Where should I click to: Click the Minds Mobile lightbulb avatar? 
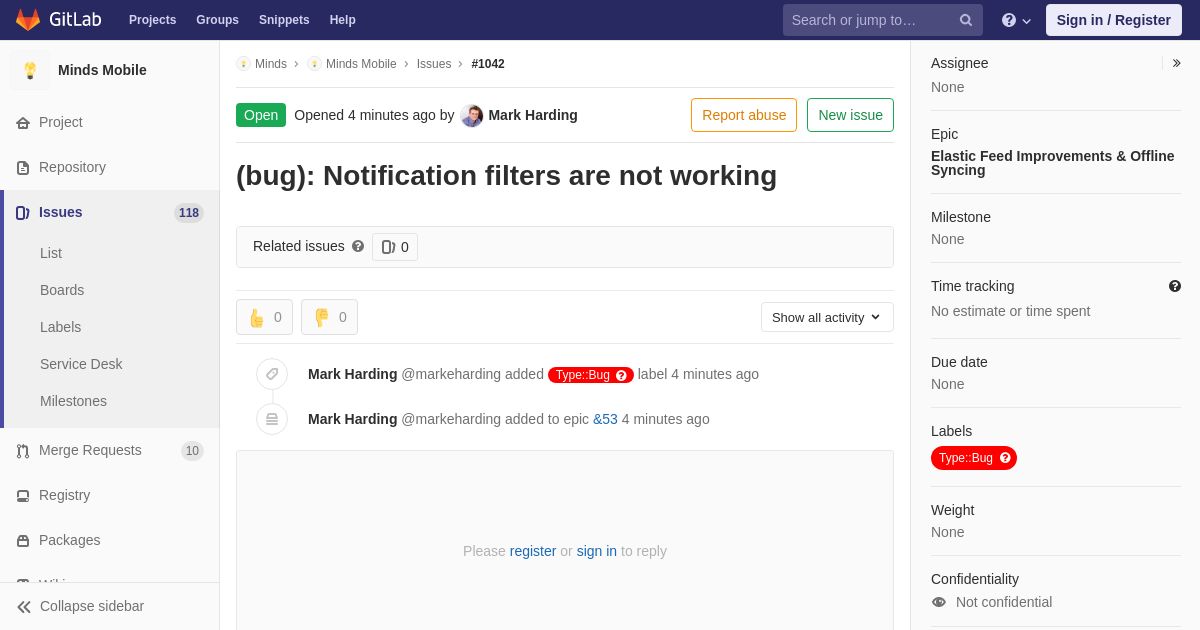tap(30, 70)
